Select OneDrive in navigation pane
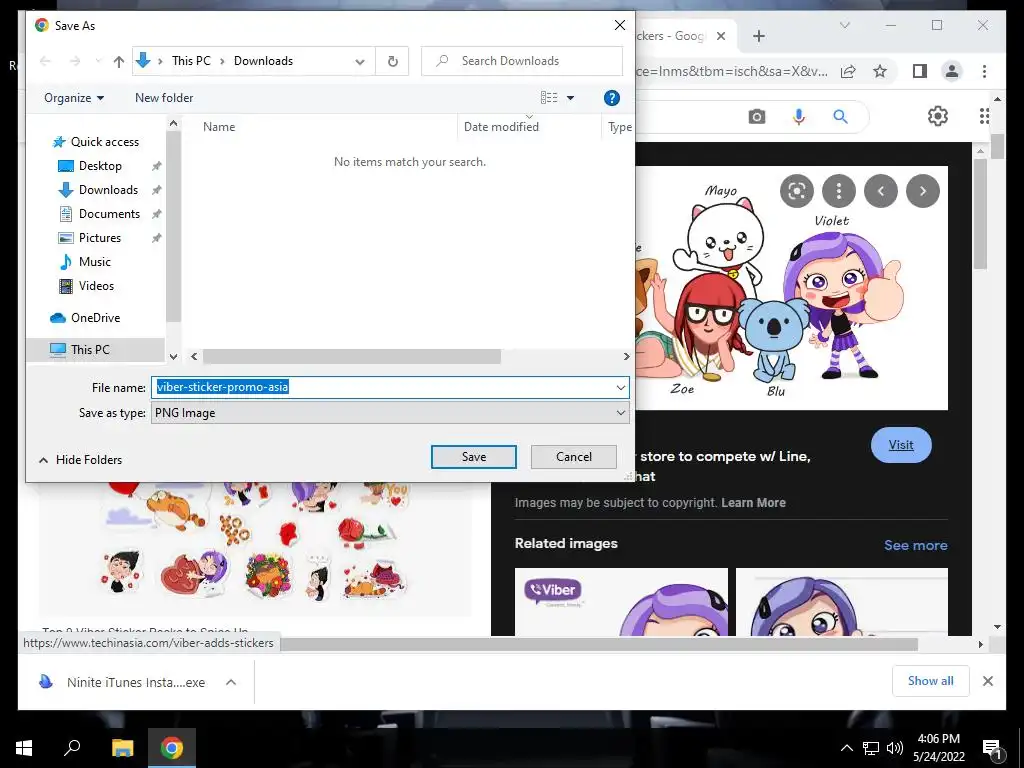 95,318
